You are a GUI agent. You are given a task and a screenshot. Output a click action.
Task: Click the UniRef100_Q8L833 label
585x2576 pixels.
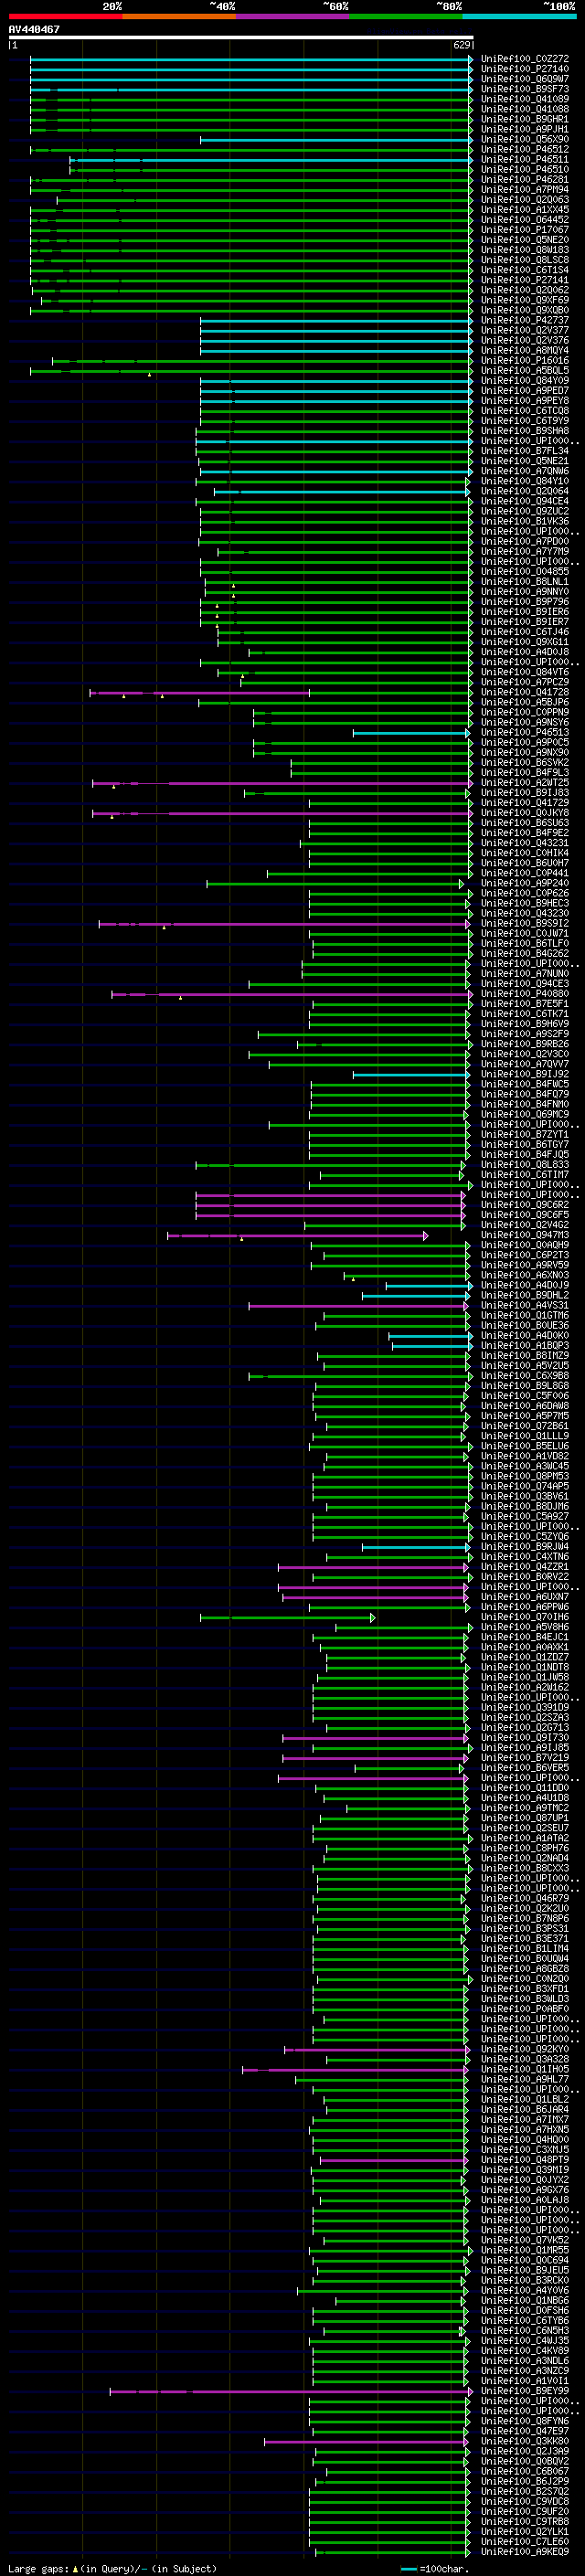(x=524, y=1165)
